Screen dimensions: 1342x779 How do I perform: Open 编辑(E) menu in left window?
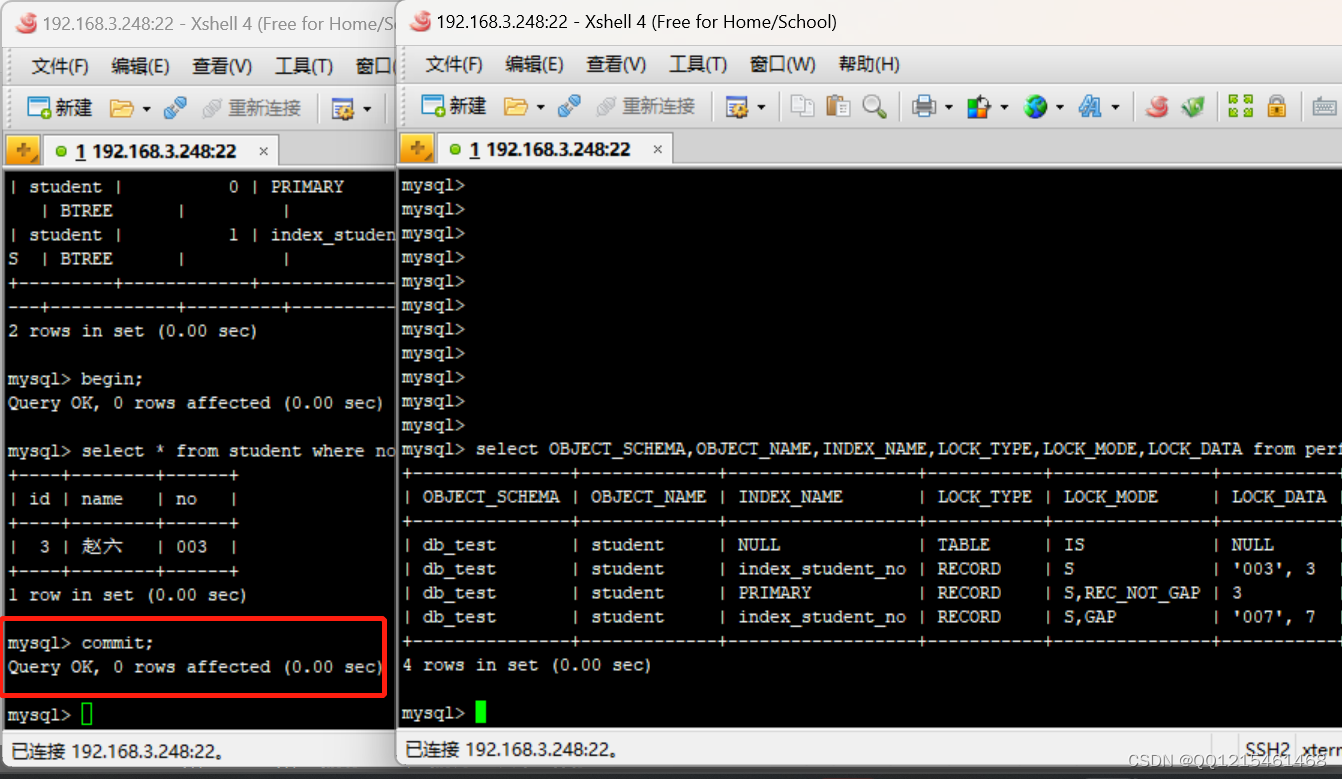click(141, 66)
